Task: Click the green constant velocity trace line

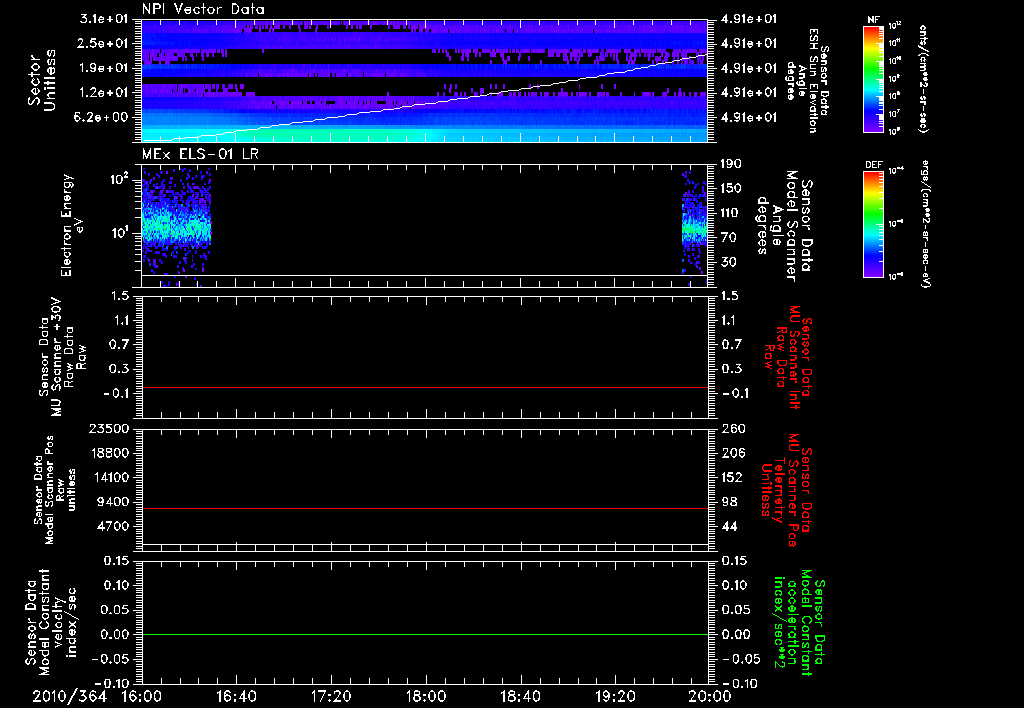Action: click(x=425, y=634)
